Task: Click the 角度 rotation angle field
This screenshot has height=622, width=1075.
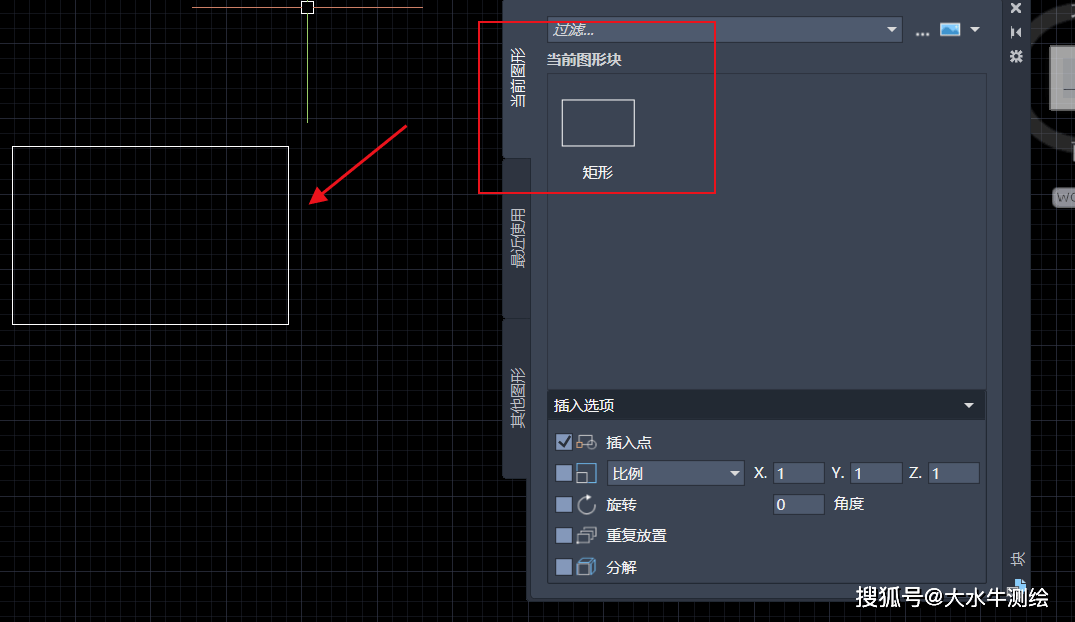Action: coord(798,504)
